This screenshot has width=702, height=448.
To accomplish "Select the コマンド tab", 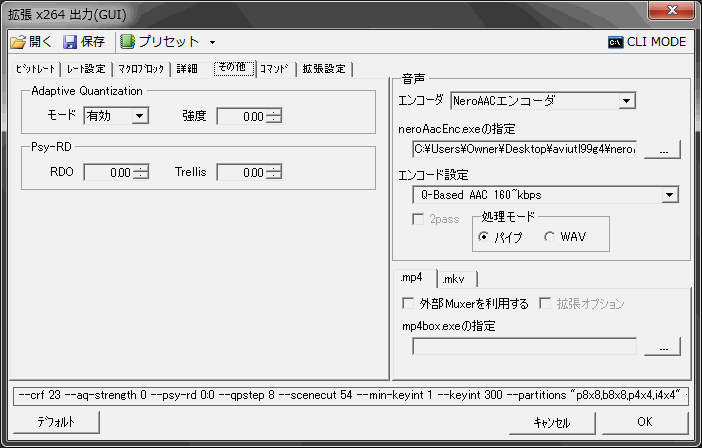I will (x=274, y=69).
